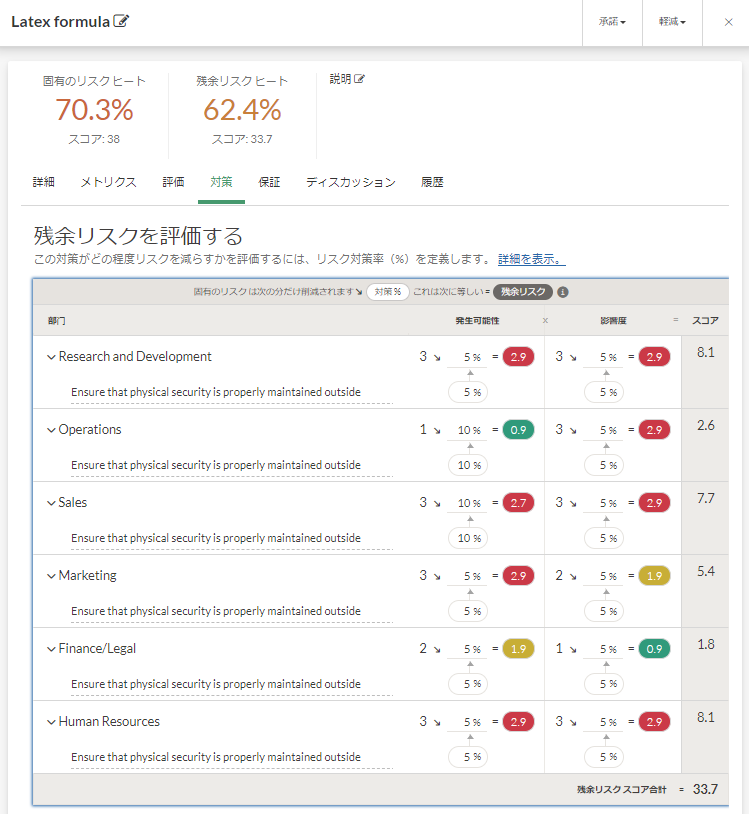The height and width of the screenshot is (814, 749).
Task: Collapse the Research and Development row
Action: pyautogui.click(x=51, y=357)
